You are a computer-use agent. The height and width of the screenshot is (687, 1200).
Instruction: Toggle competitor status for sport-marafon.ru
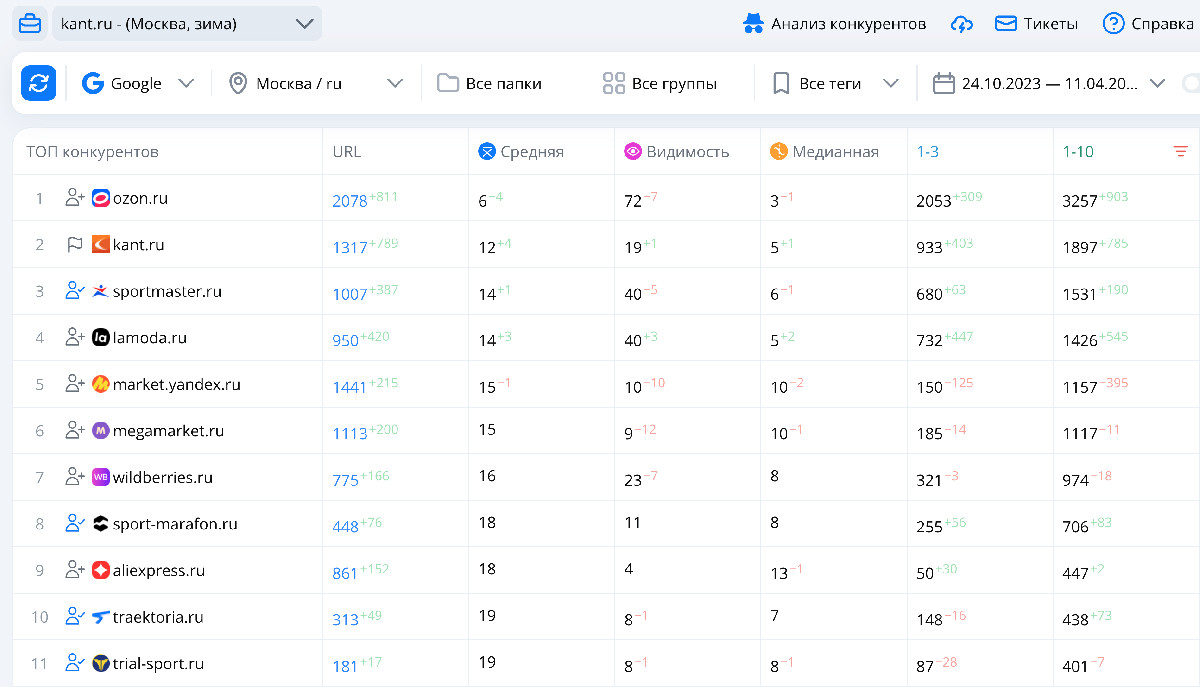tap(75, 523)
